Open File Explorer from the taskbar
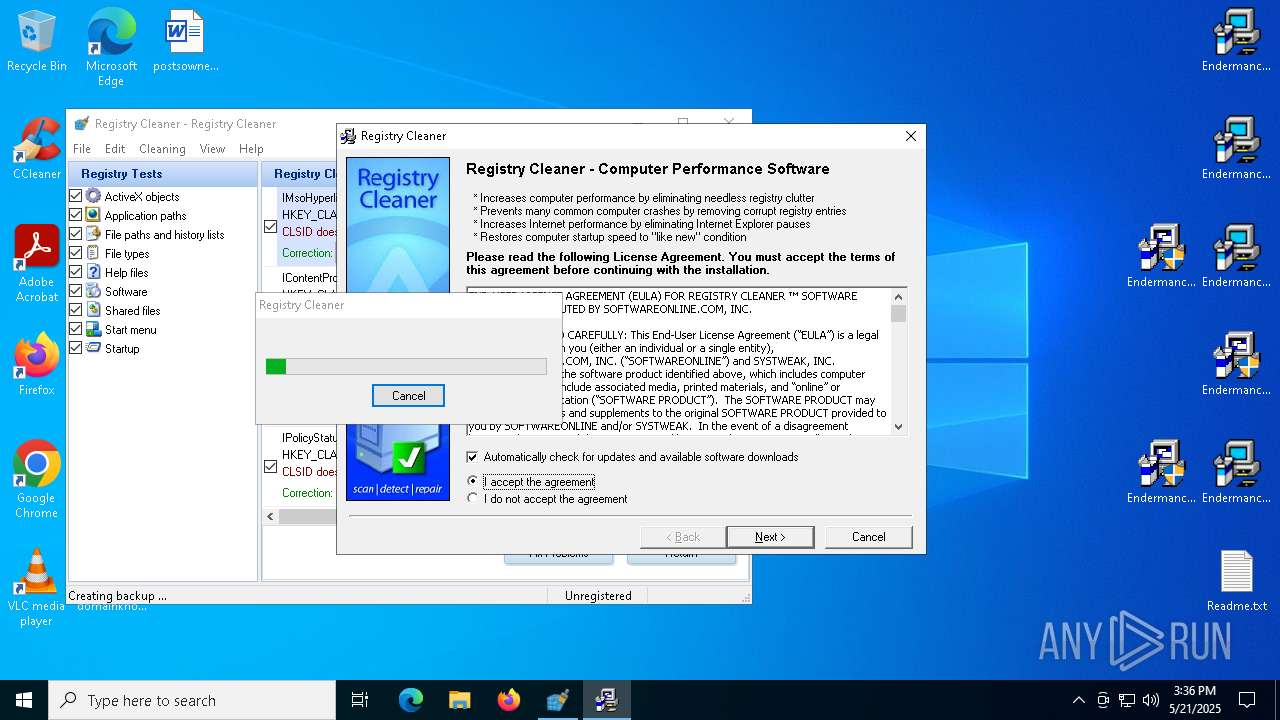 coord(459,700)
